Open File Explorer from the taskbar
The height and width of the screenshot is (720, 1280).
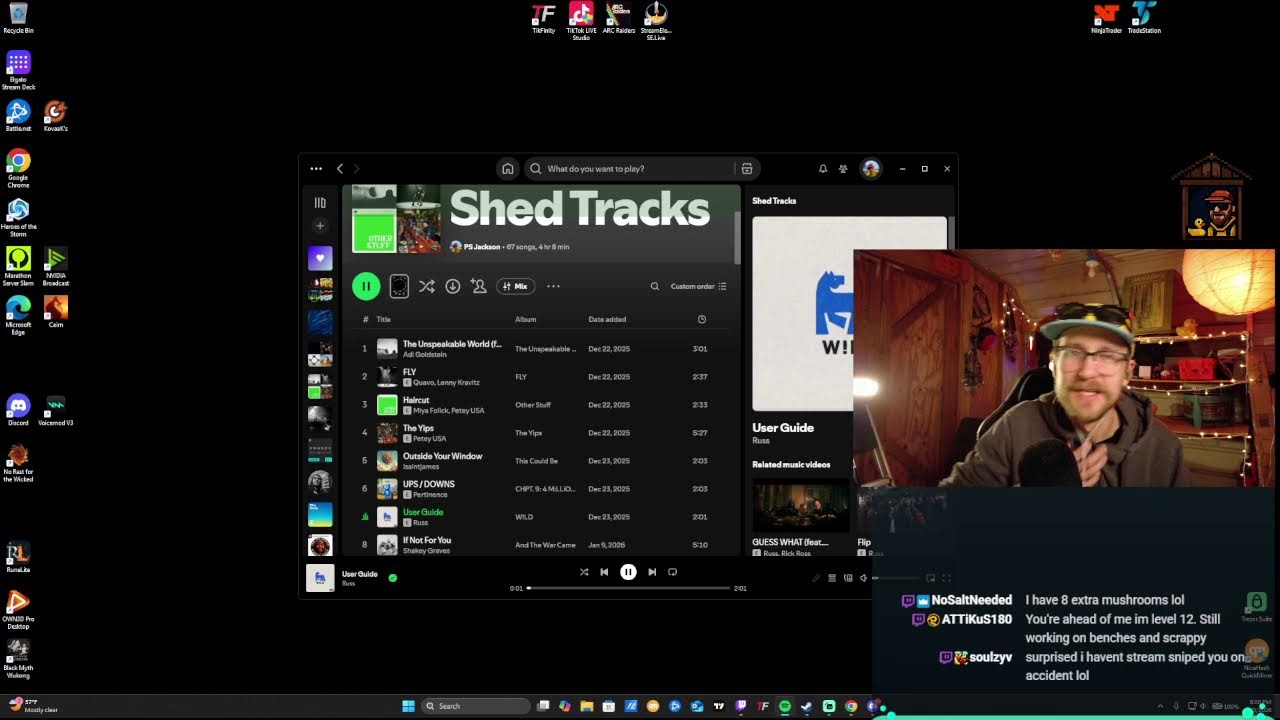click(x=587, y=706)
